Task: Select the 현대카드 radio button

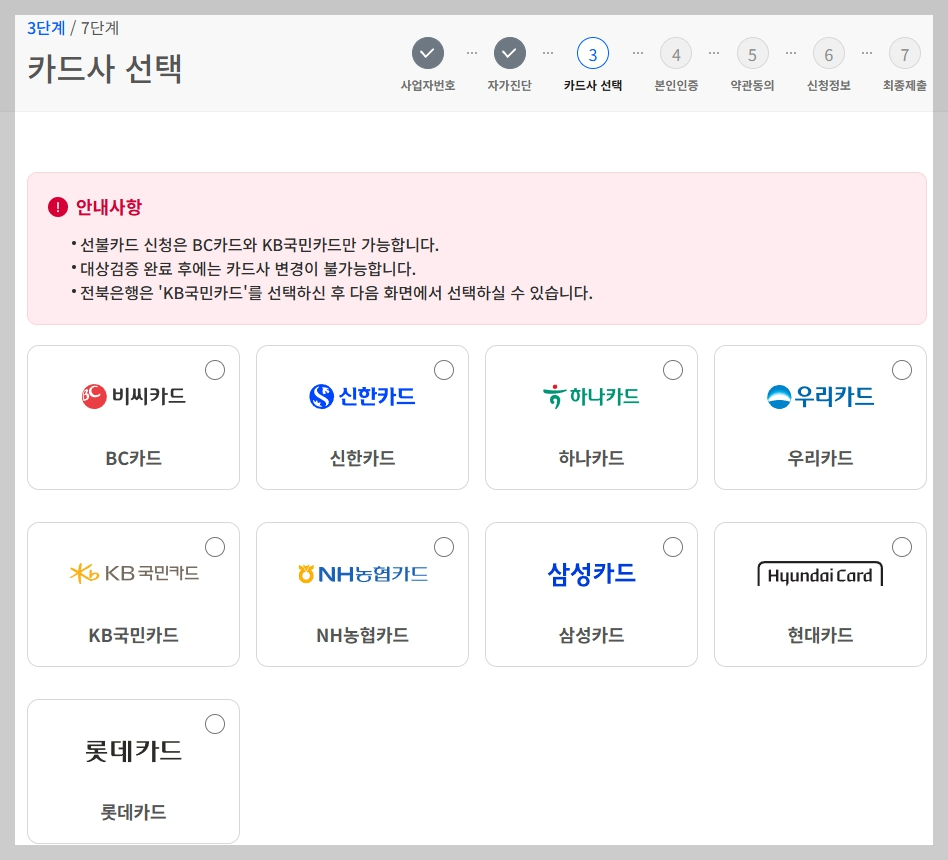Action: click(x=901, y=547)
